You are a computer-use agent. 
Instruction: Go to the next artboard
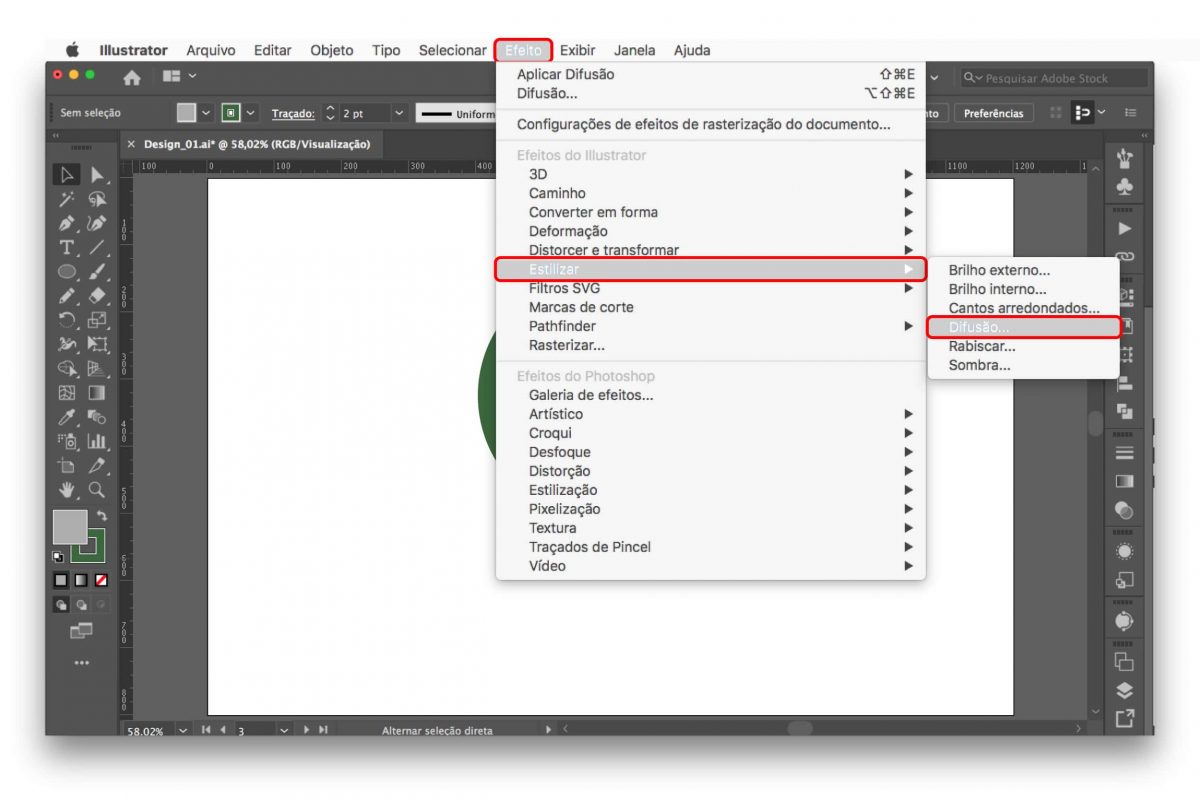[x=307, y=730]
